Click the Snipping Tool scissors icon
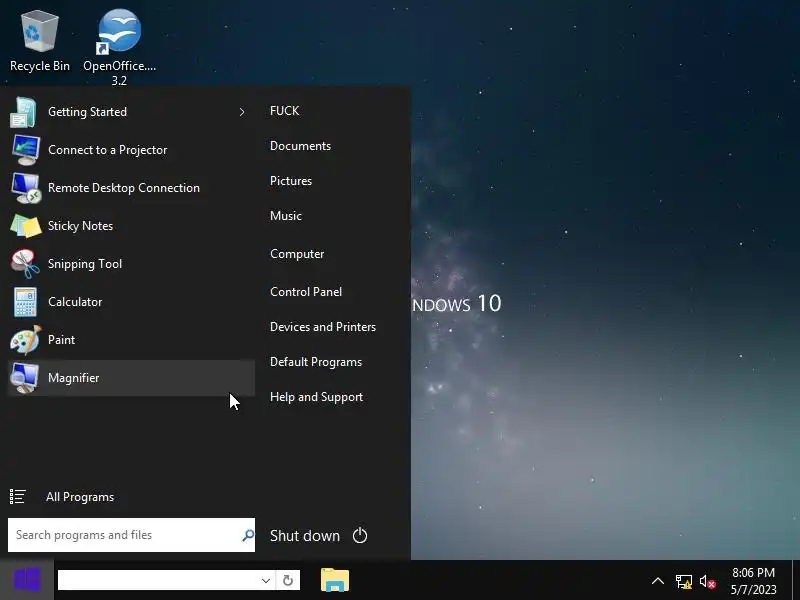This screenshot has height=600, width=800. (25, 264)
